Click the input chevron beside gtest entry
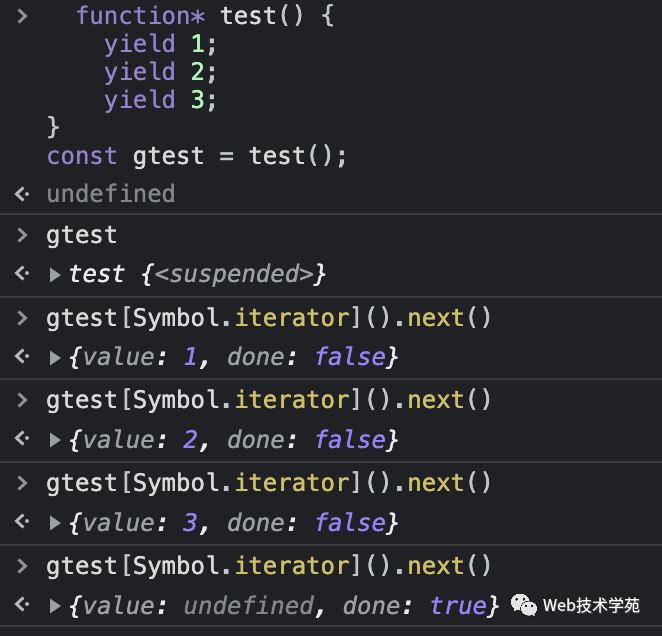662x636 pixels. (x=22, y=236)
